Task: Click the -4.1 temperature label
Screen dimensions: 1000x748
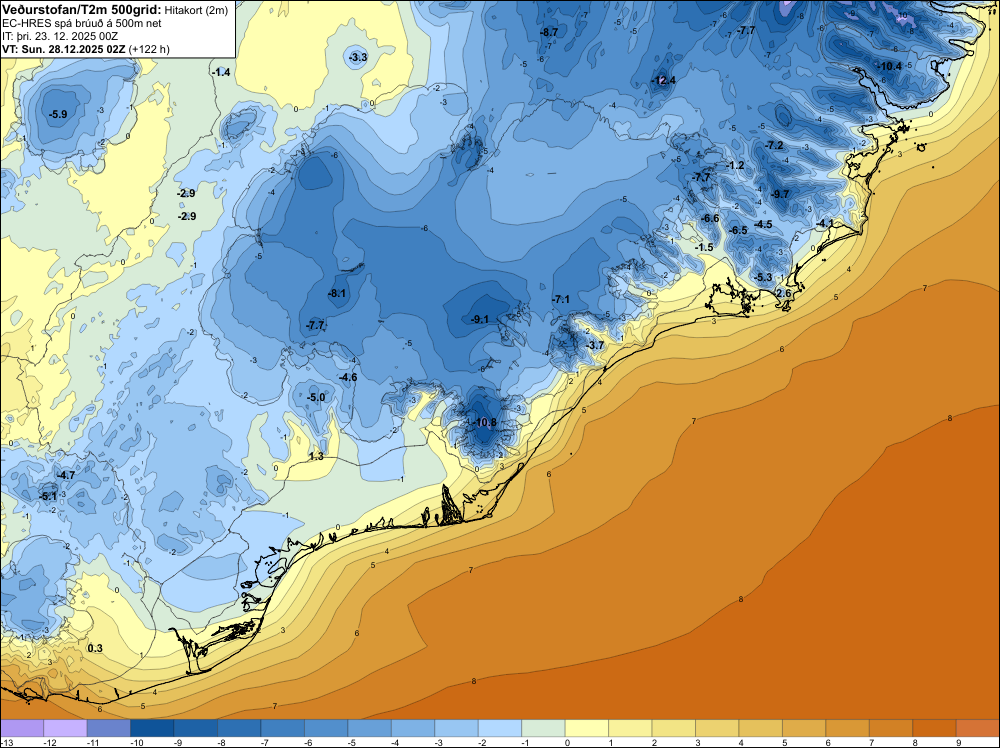Action: (825, 223)
